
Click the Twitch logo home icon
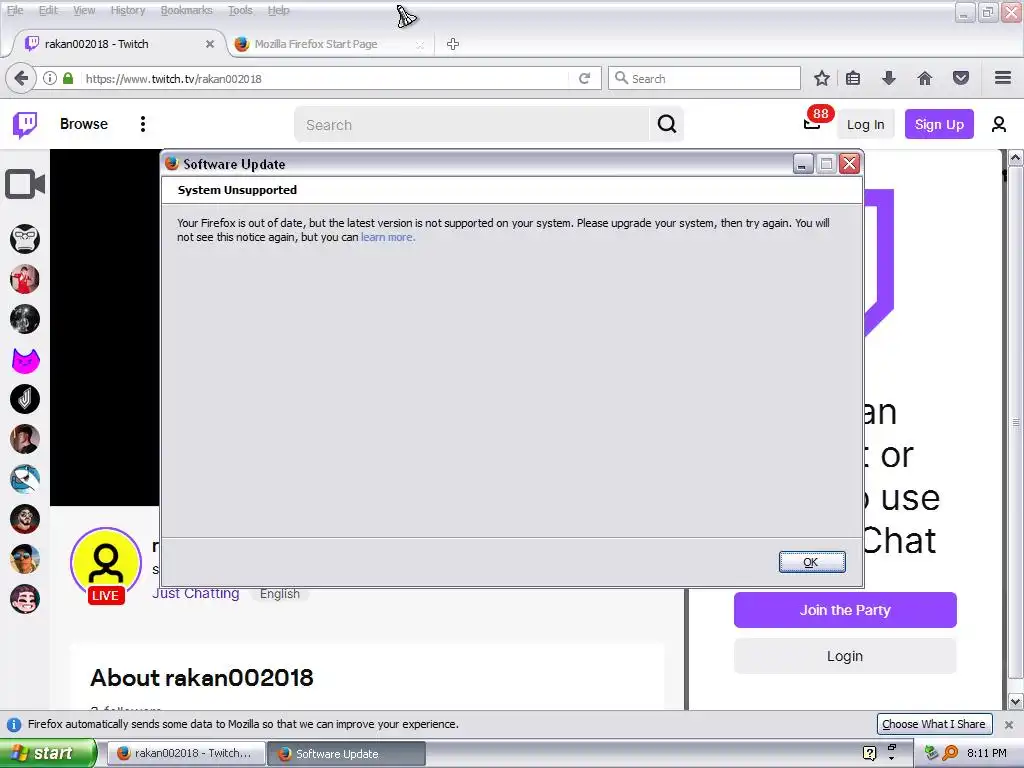(x=25, y=124)
